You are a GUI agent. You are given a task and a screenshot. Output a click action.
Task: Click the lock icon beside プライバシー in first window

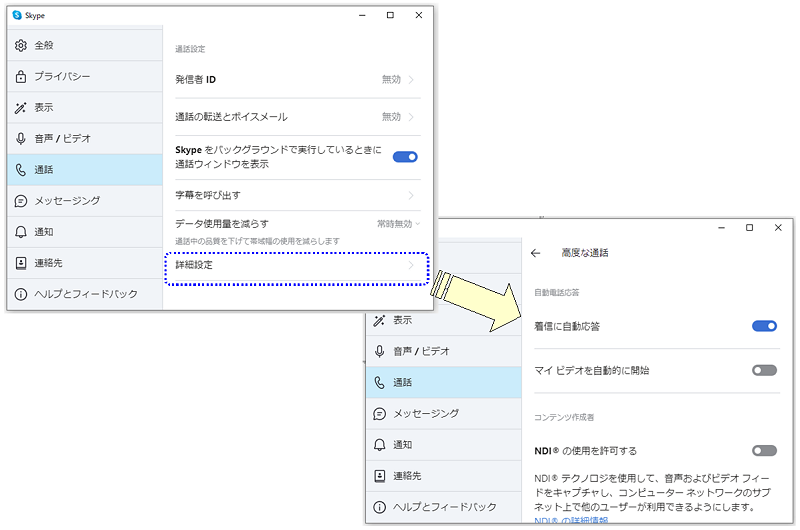point(20,77)
